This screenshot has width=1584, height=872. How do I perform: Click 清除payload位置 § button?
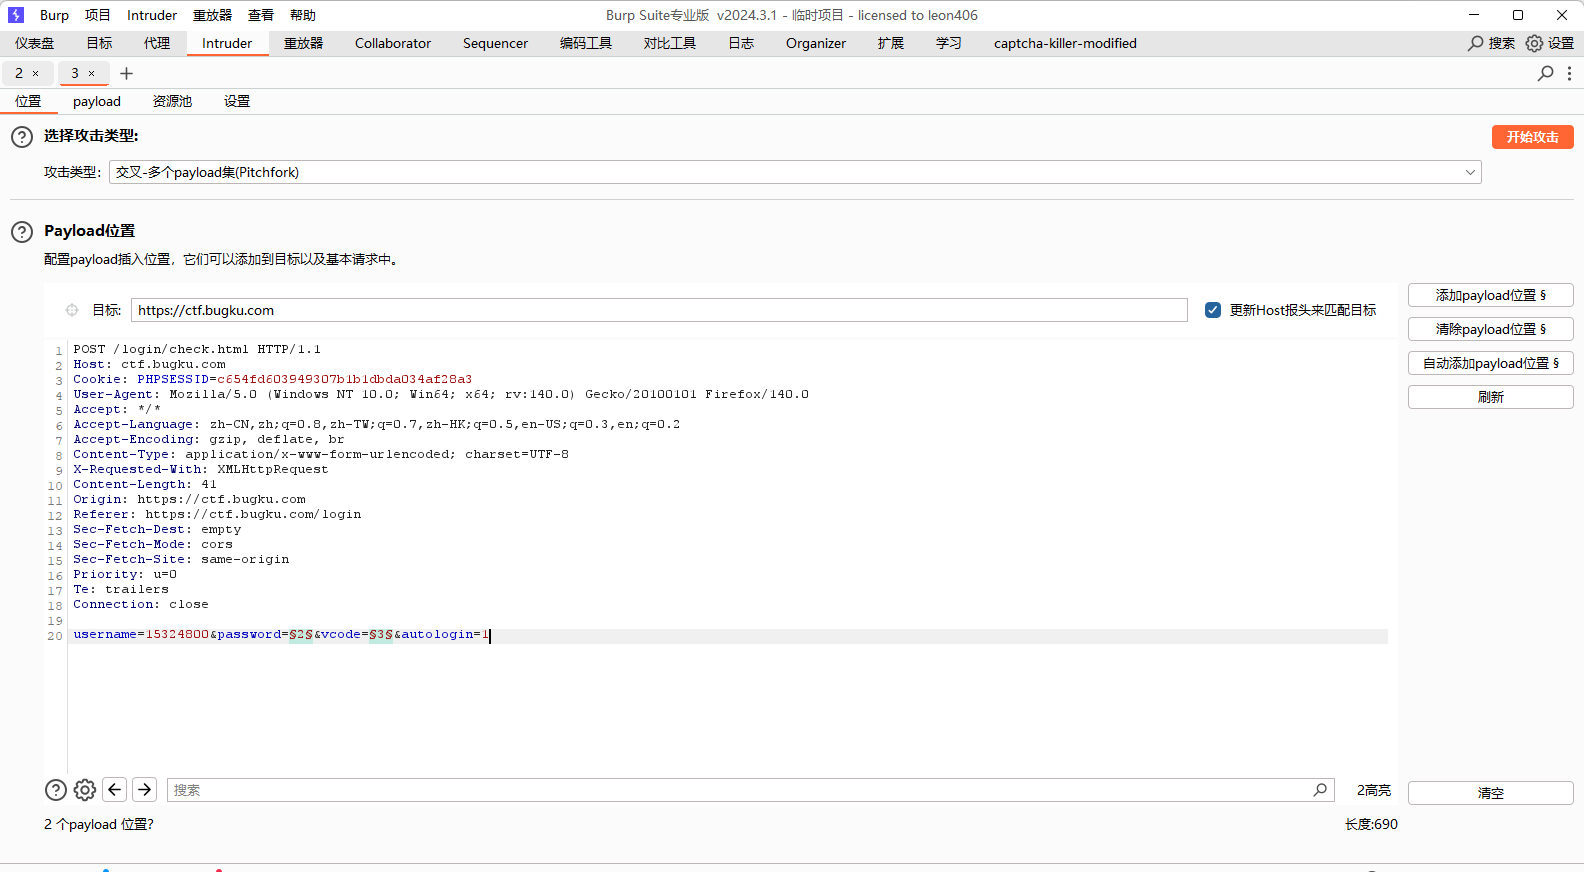(1491, 329)
